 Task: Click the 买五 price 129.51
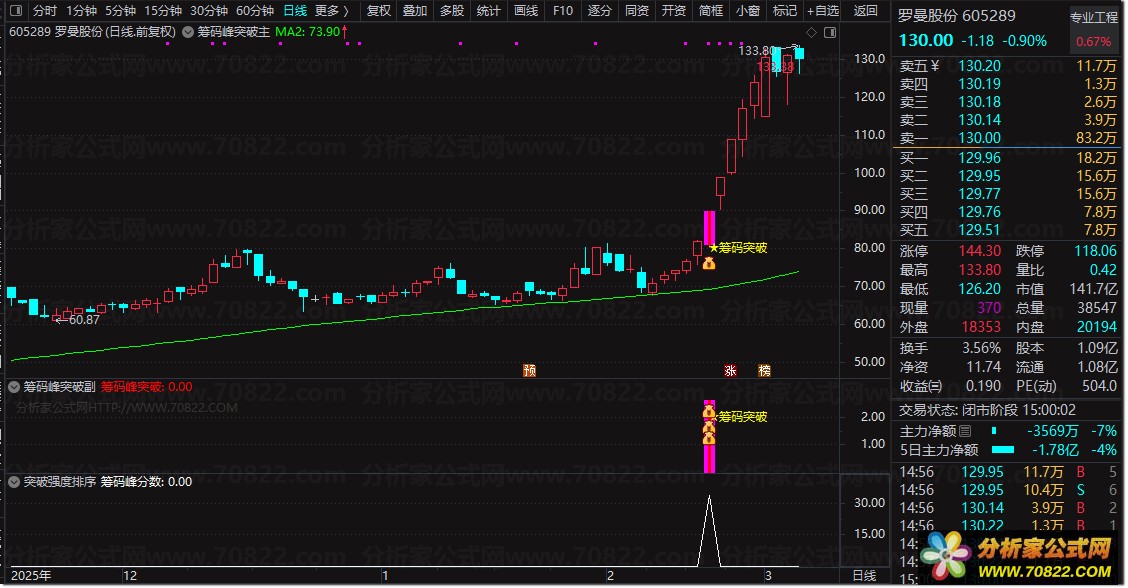point(979,230)
